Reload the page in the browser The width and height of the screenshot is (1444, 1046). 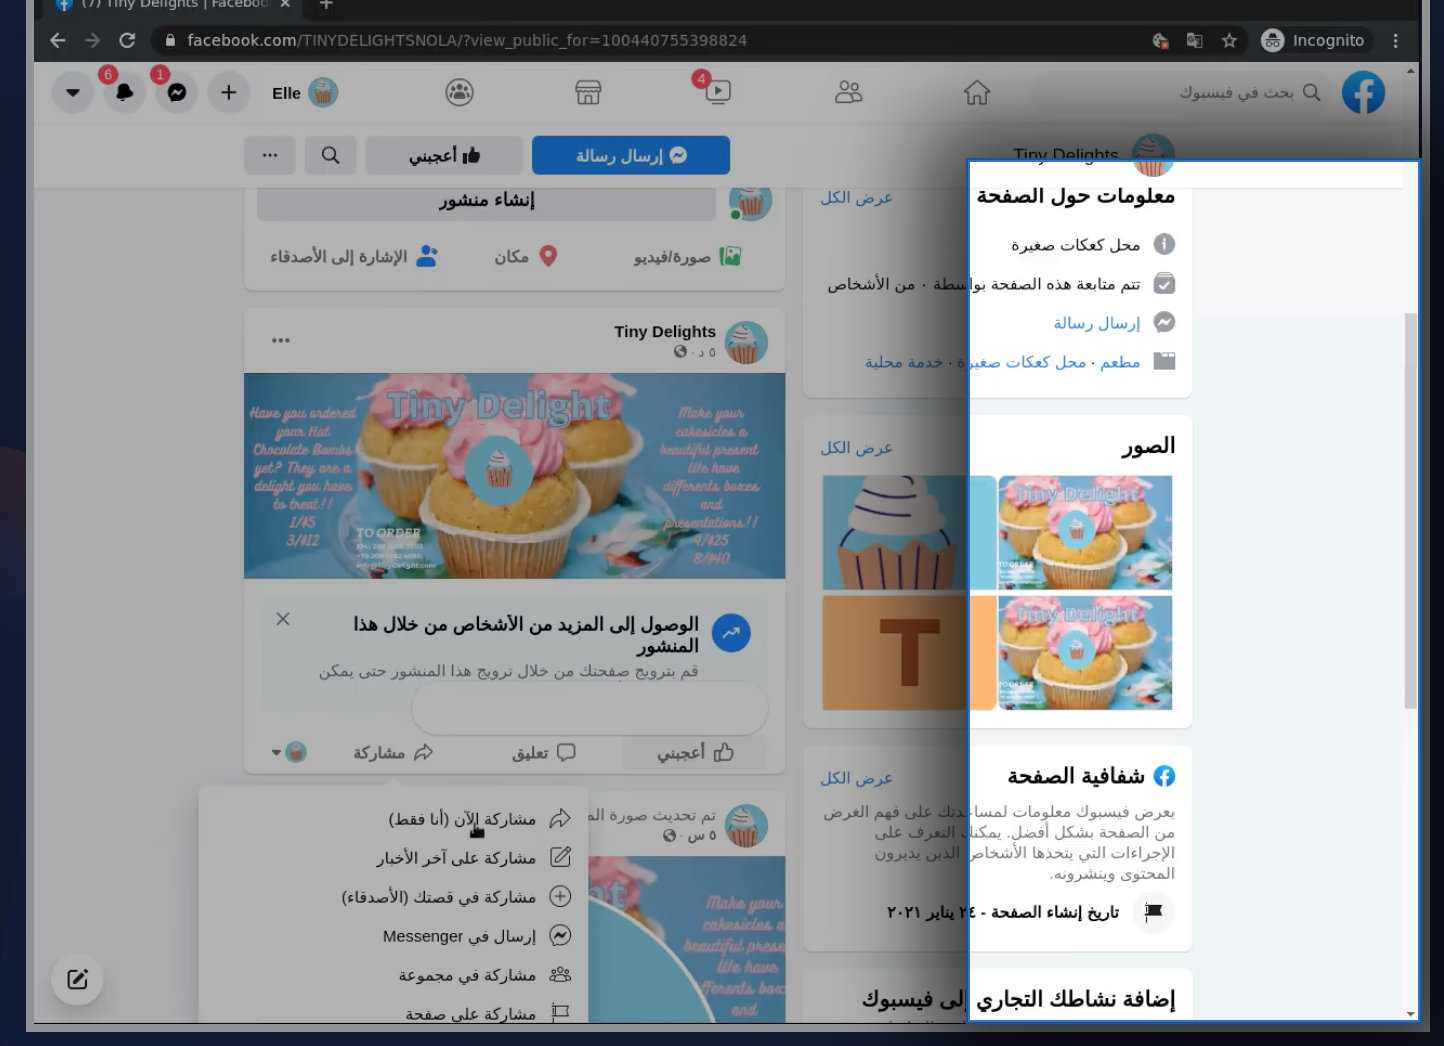click(x=127, y=40)
